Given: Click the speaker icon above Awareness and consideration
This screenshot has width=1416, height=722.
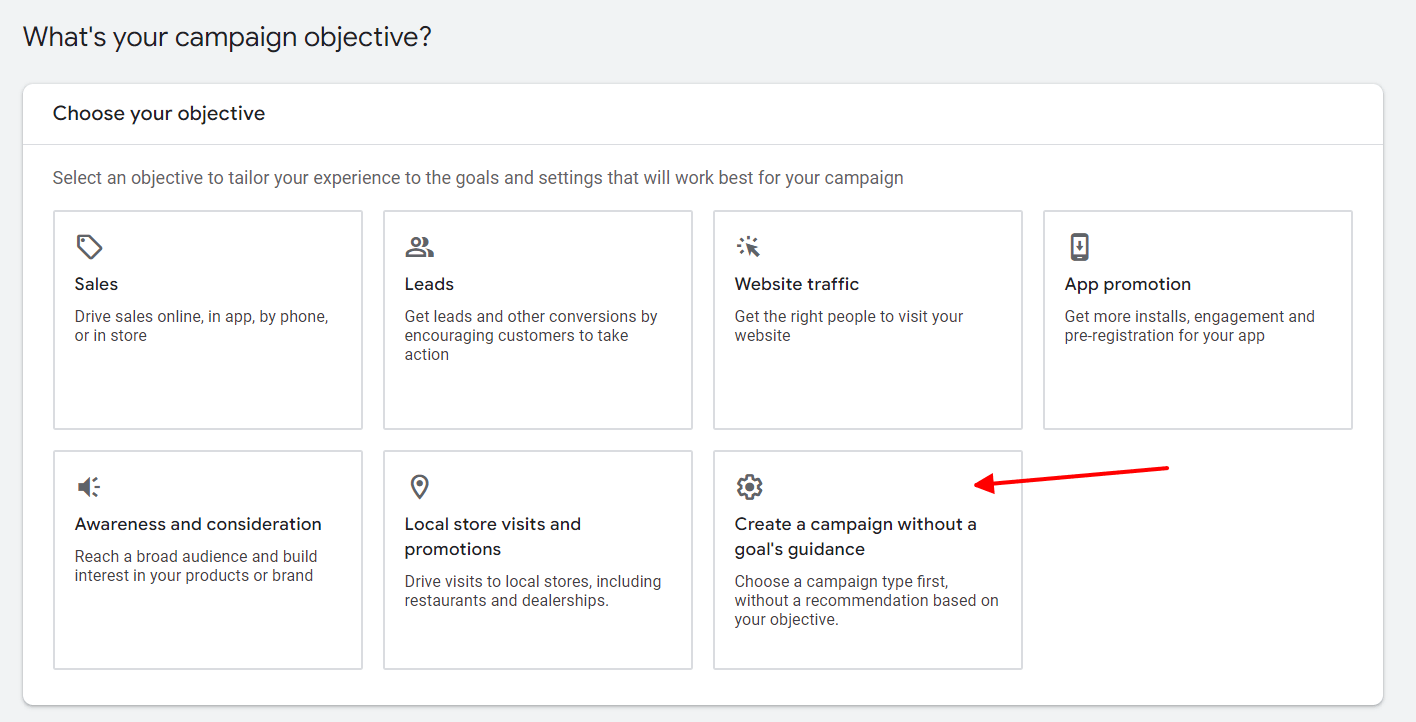Looking at the screenshot, I should (89, 486).
